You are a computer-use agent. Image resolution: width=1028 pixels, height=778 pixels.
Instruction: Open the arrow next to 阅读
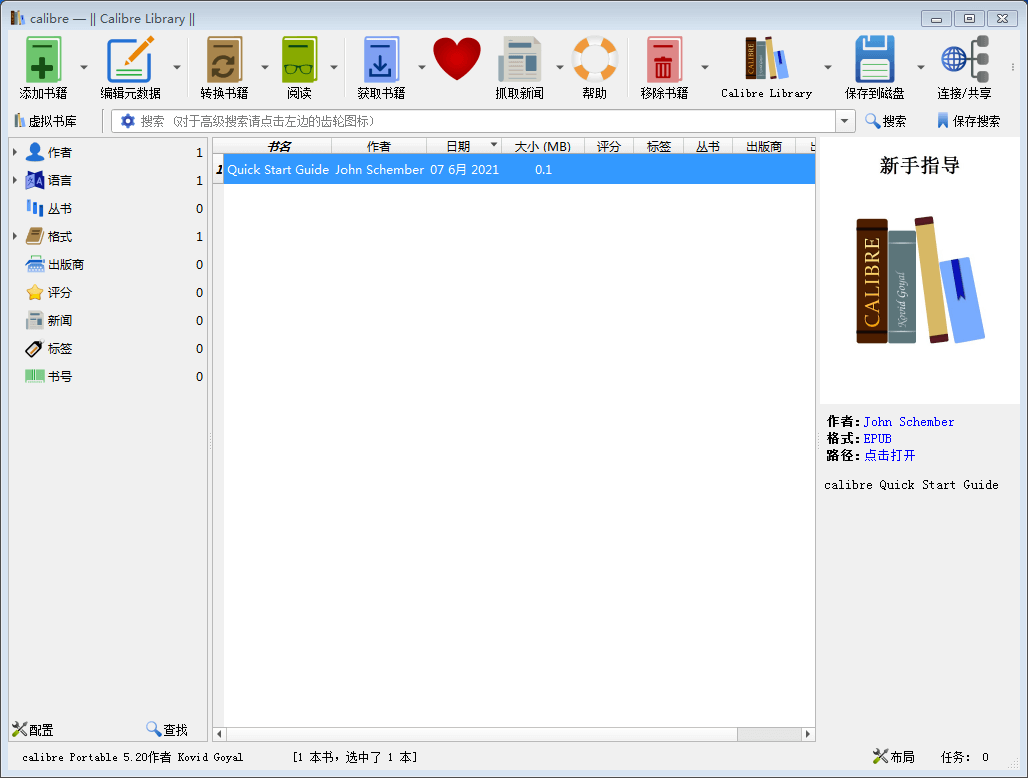334,67
